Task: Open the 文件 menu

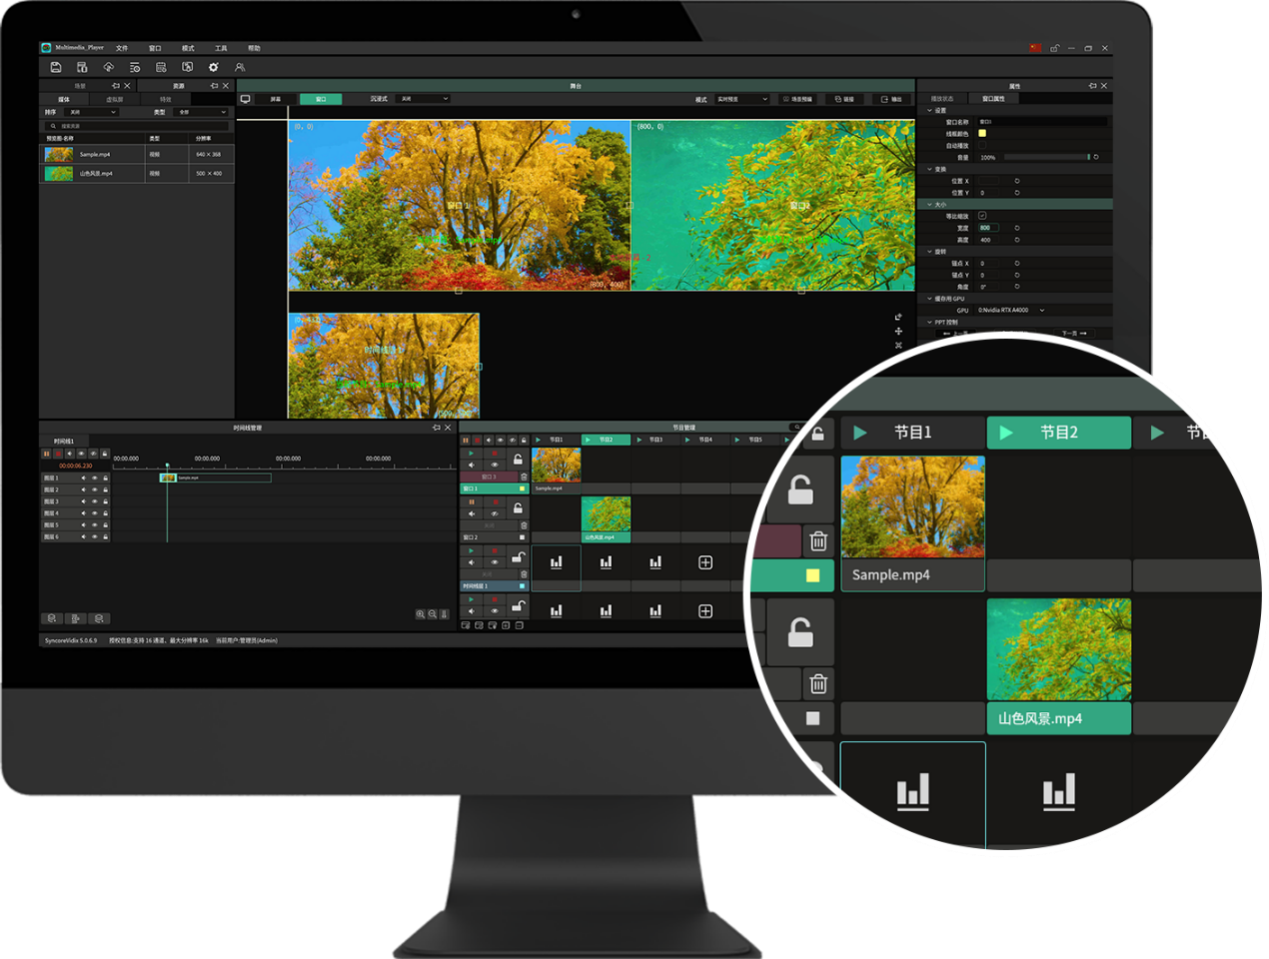Action: [x=122, y=48]
